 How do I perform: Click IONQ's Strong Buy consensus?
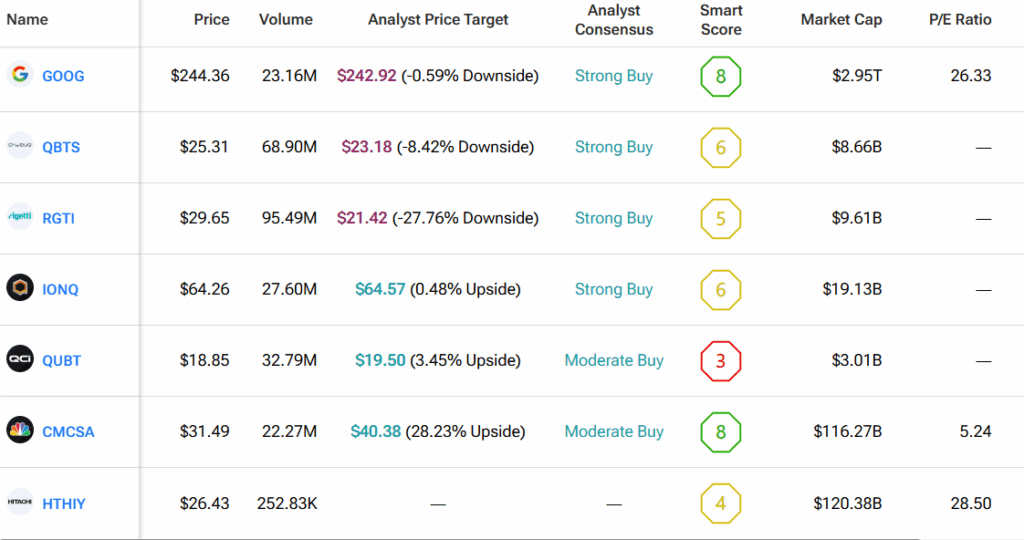point(613,290)
